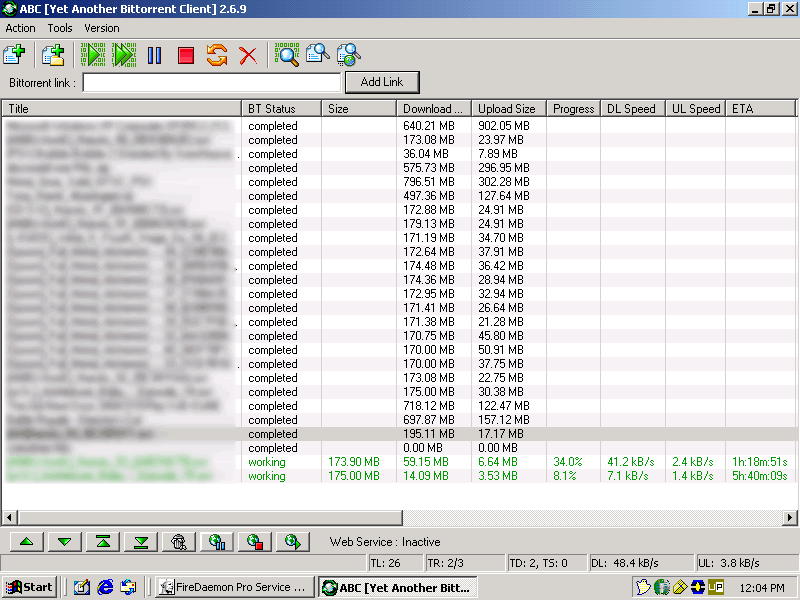Sort by the BT Status column header
This screenshot has width=800, height=600.
point(281,109)
